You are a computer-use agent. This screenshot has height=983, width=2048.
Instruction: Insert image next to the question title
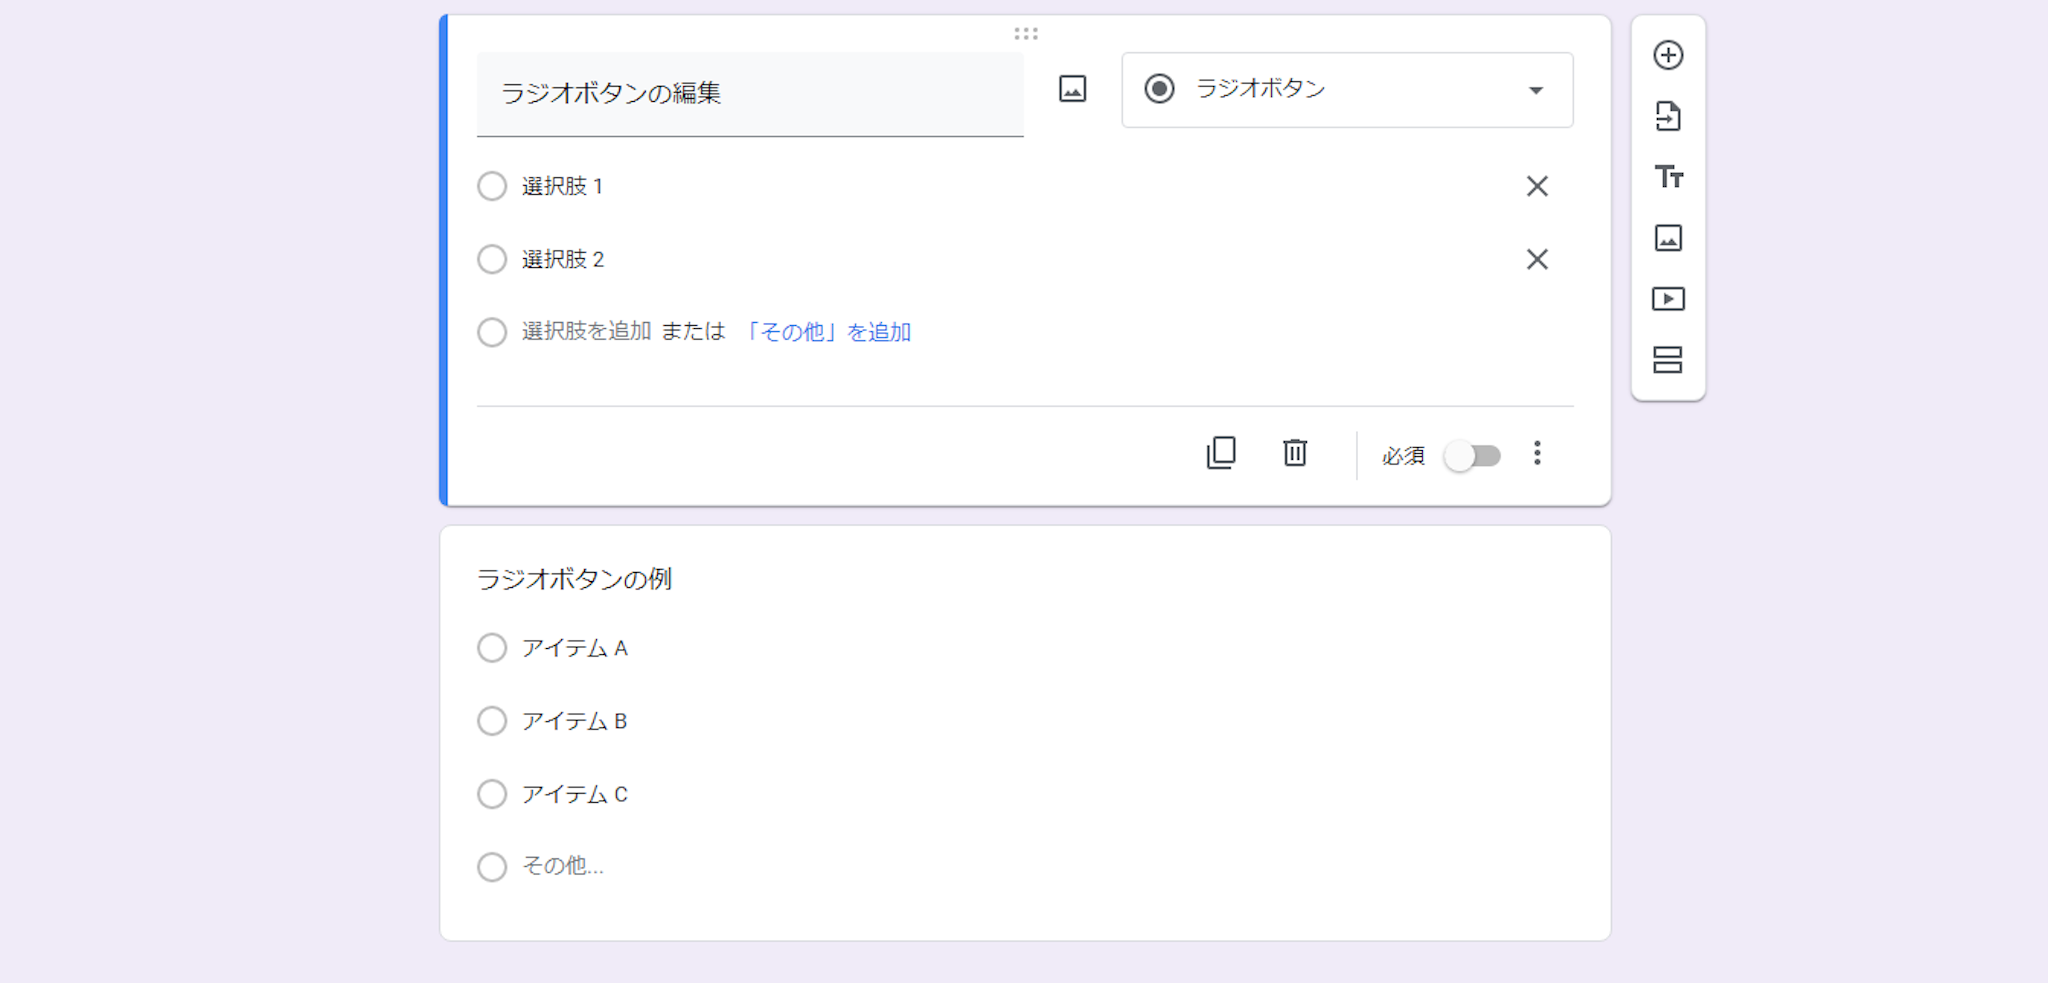click(1072, 89)
